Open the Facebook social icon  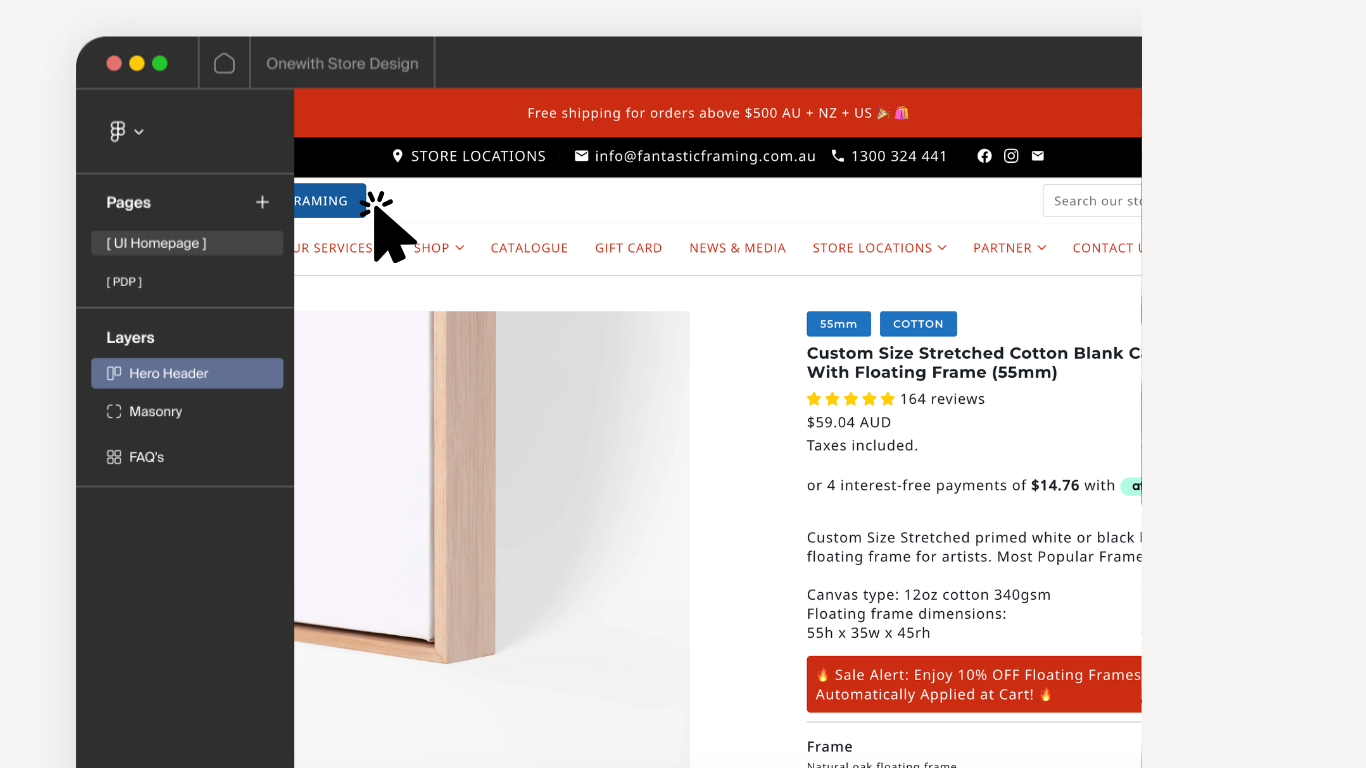984,156
